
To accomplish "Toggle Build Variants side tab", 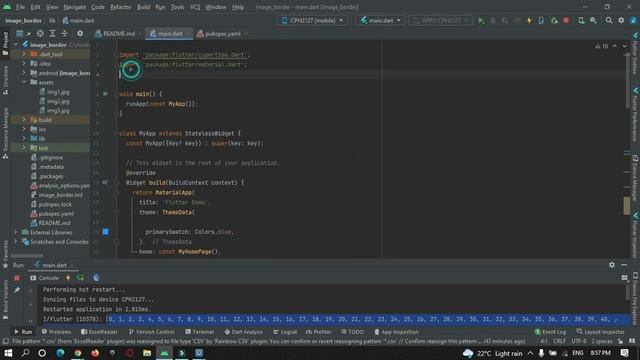I will coord(5,300).
